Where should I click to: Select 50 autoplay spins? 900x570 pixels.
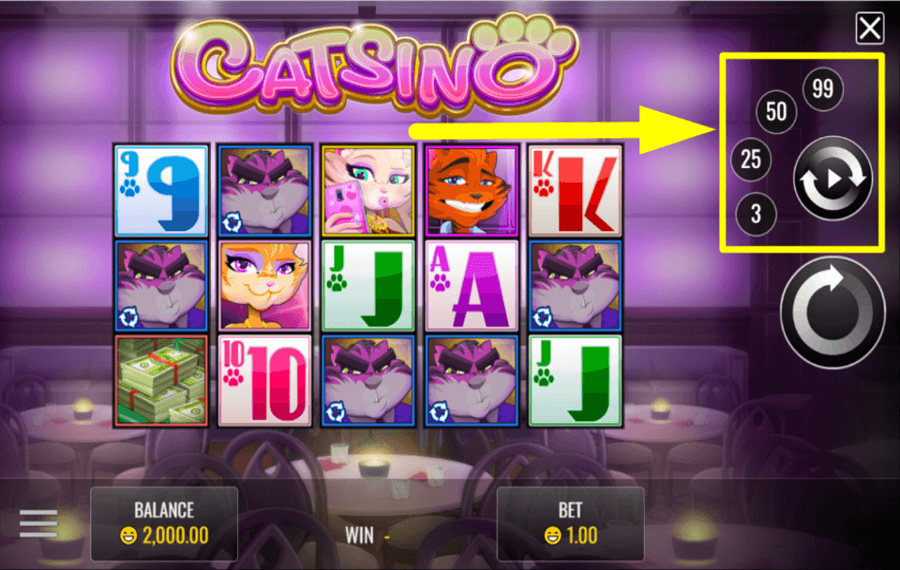point(776,112)
